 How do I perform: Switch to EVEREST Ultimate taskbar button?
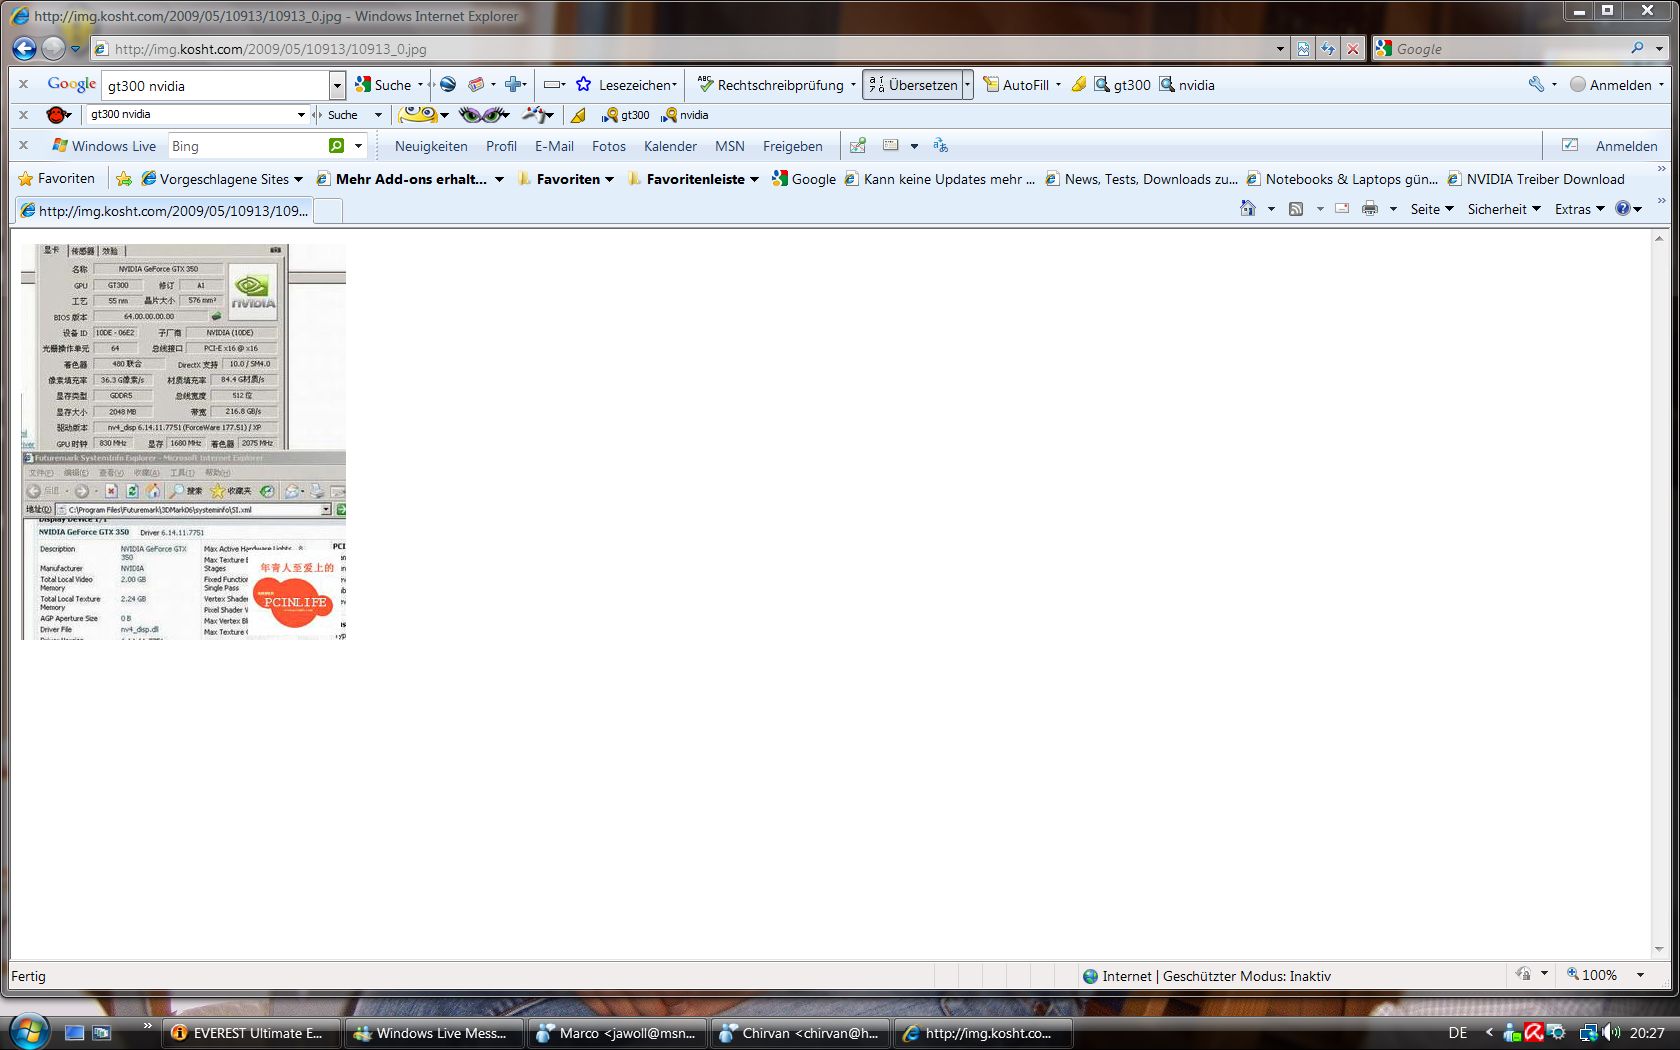(x=250, y=1033)
